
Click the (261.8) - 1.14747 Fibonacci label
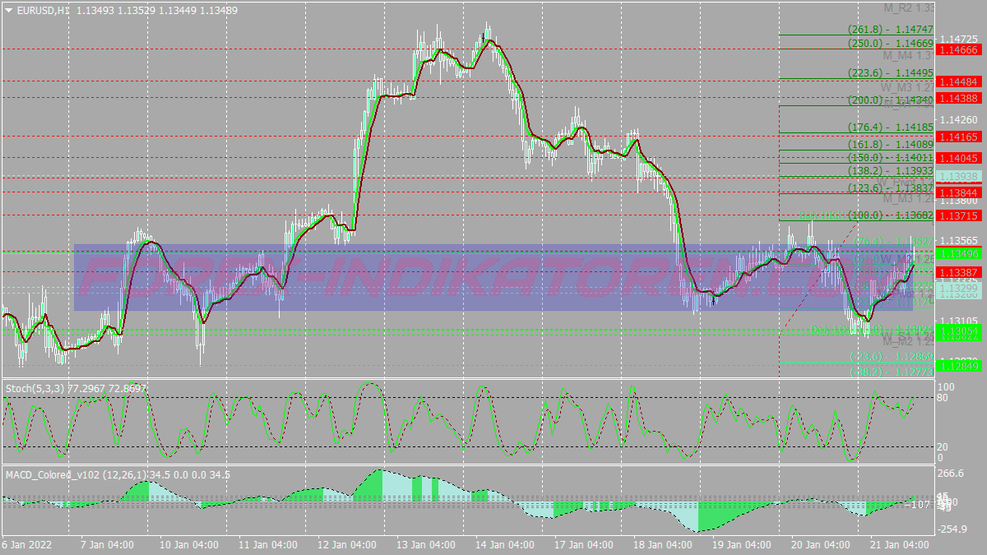tap(890, 29)
